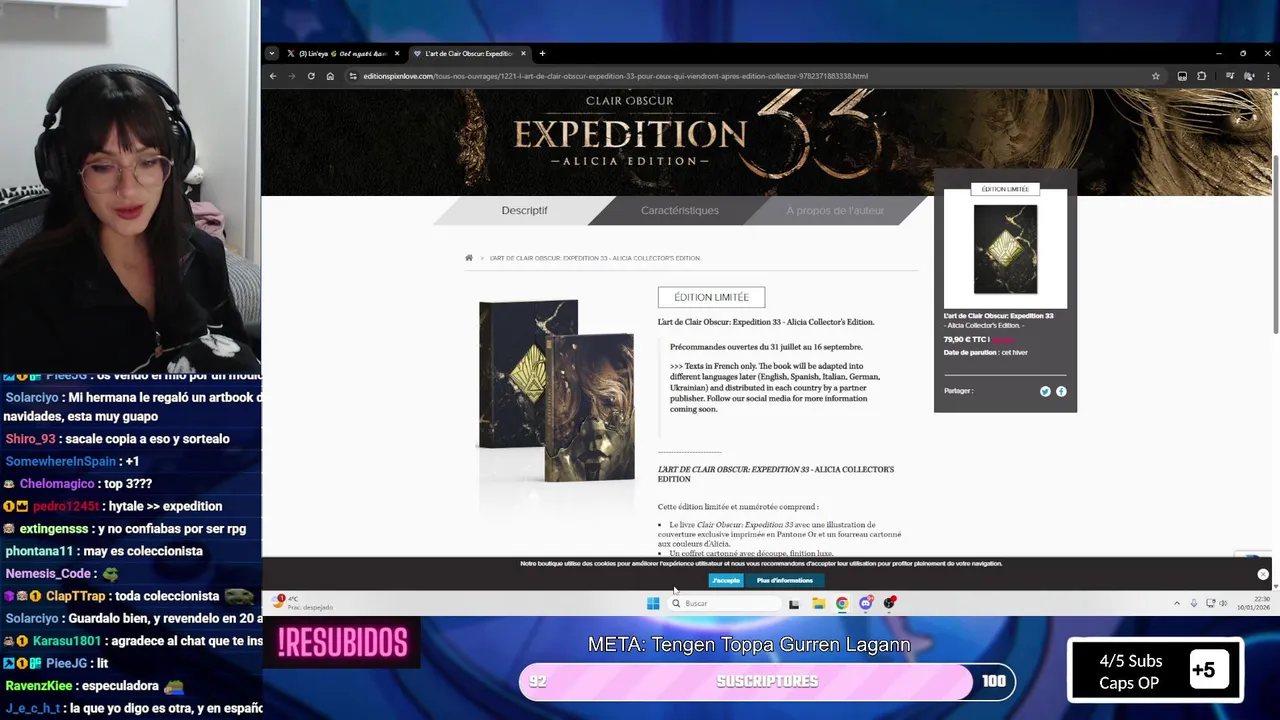The width and height of the screenshot is (1280, 720).
Task: Click the ÉDITION LIMITÉE badge button
Action: [x=711, y=297]
